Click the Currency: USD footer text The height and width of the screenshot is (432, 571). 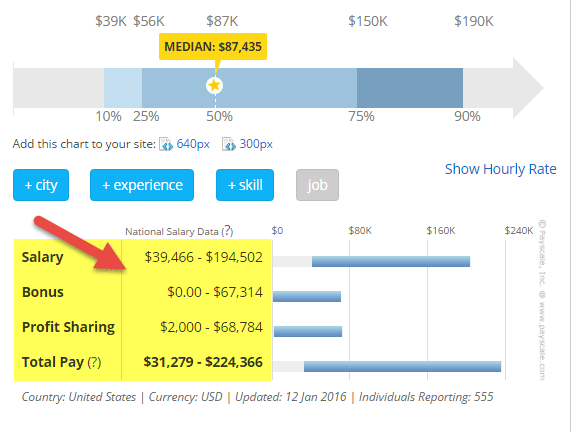[x=185, y=397]
